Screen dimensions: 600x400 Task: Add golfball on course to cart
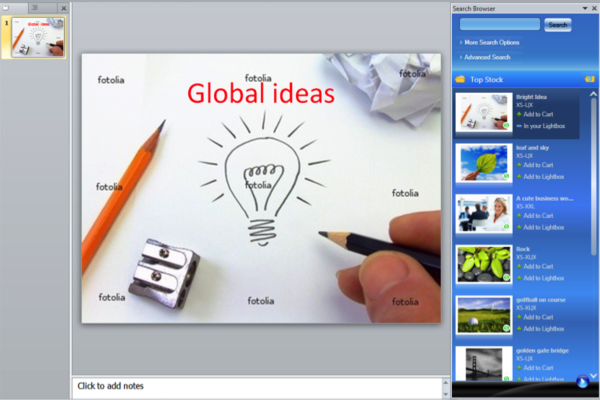click(x=538, y=317)
